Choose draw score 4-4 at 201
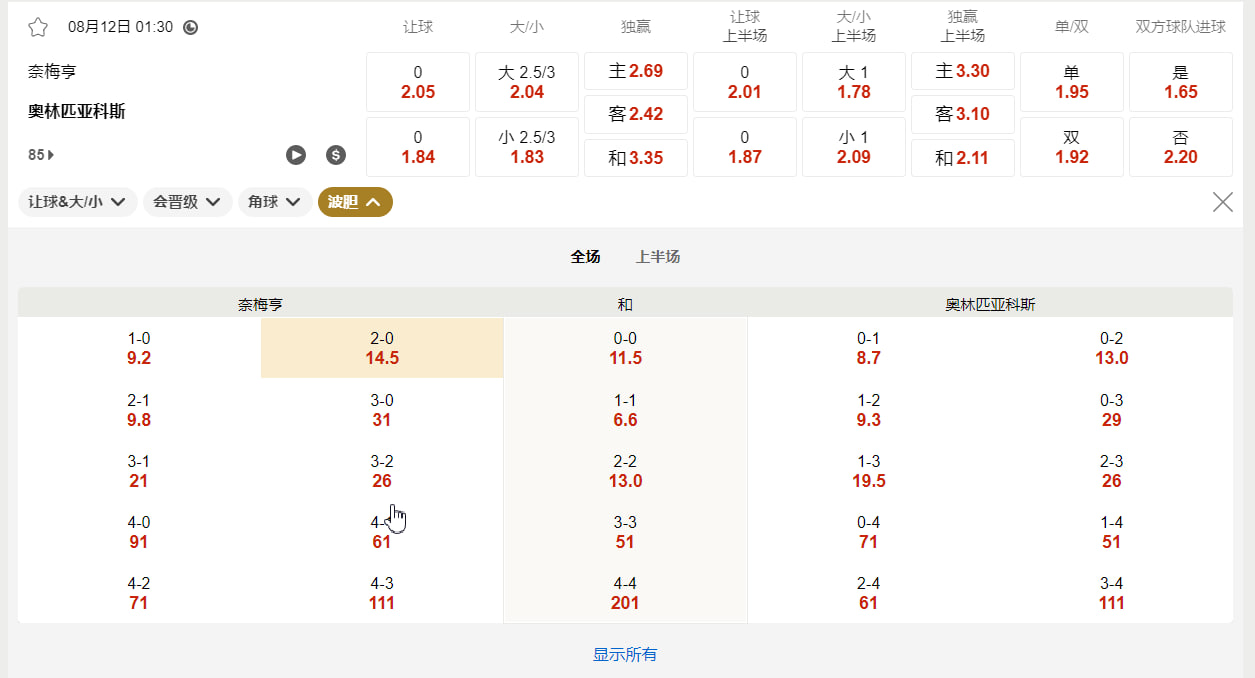1255x678 pixels. point(625,593)
